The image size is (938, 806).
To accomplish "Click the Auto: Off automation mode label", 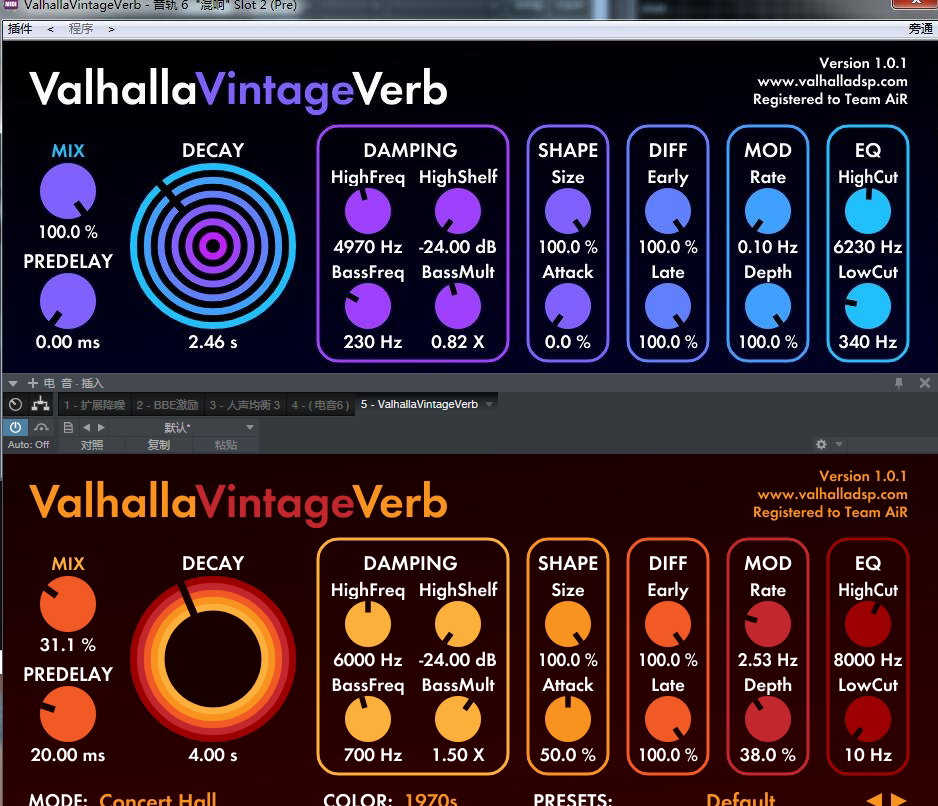I will 28,445.
